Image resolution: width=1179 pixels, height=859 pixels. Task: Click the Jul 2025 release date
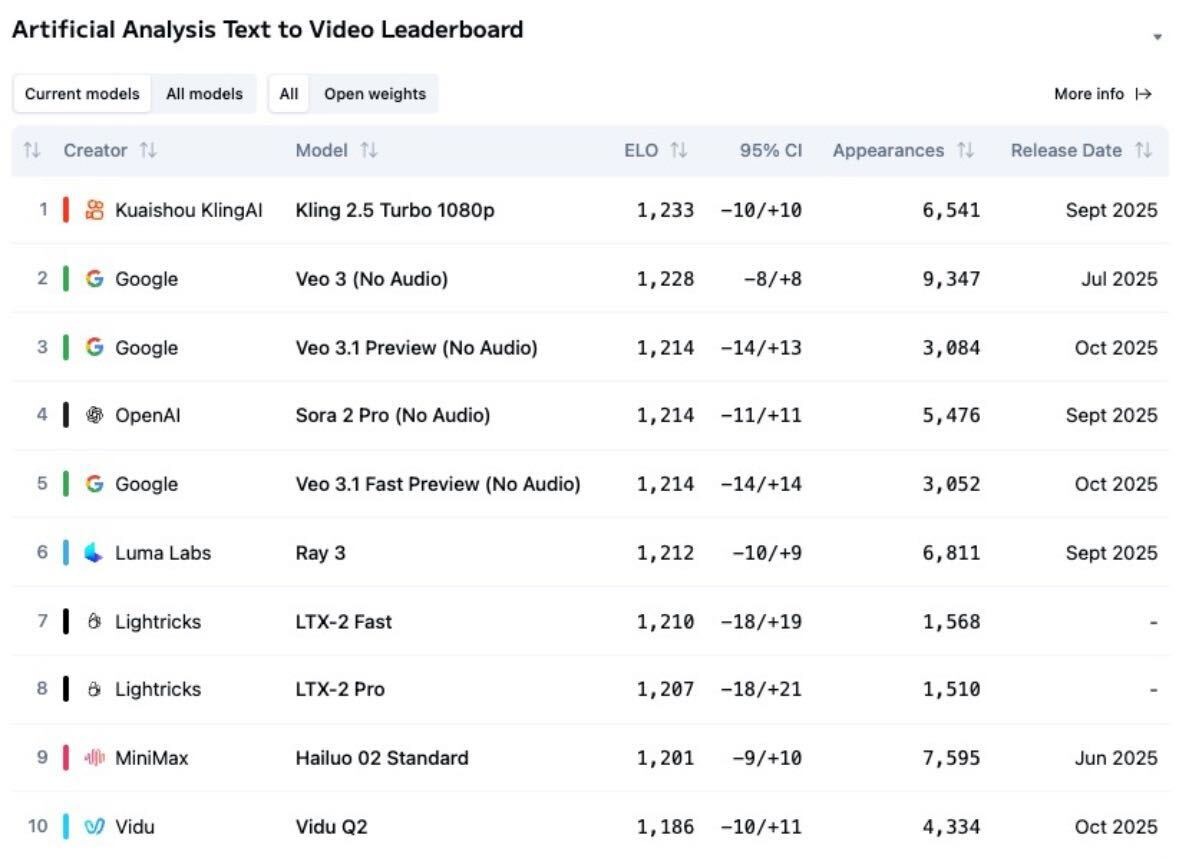coord(1120,279)
